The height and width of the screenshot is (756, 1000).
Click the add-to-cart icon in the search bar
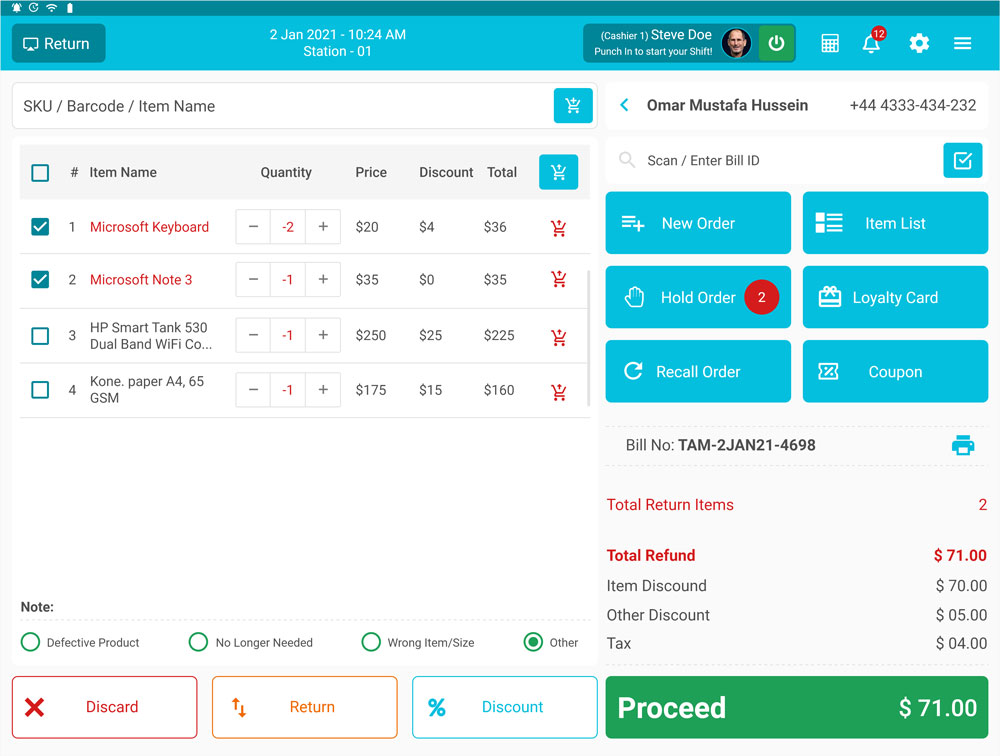pyautogui.click(x=573, y=106)
